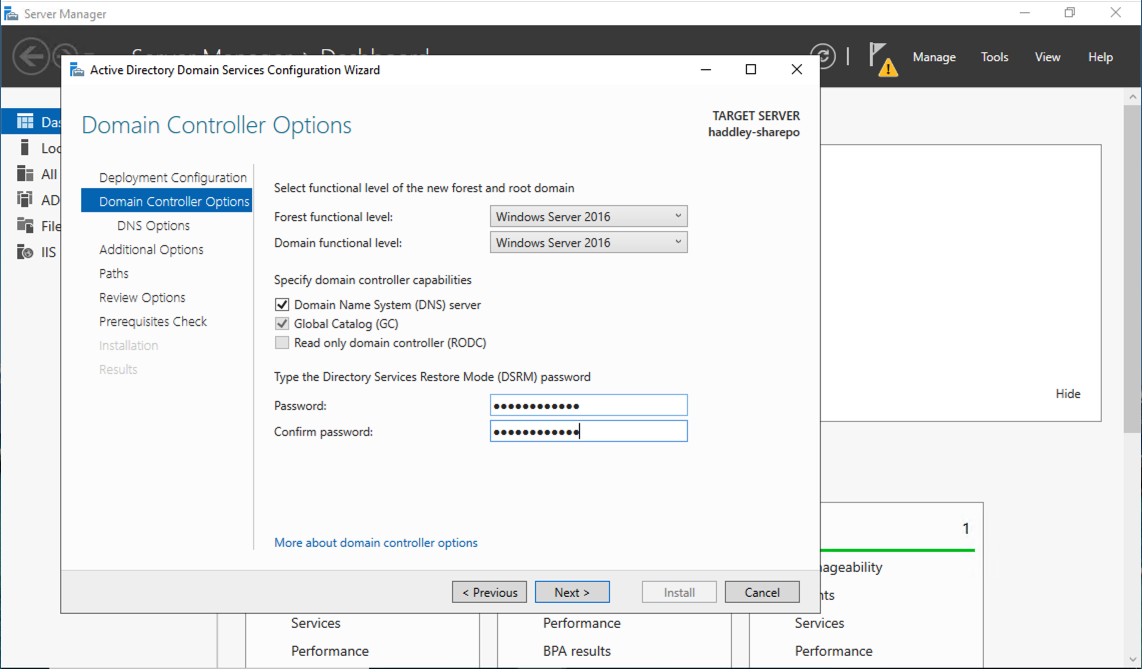This screenshot has height=669, width=1142.
Task: Select the All Servers icon in sidebar
Action: 25,174
